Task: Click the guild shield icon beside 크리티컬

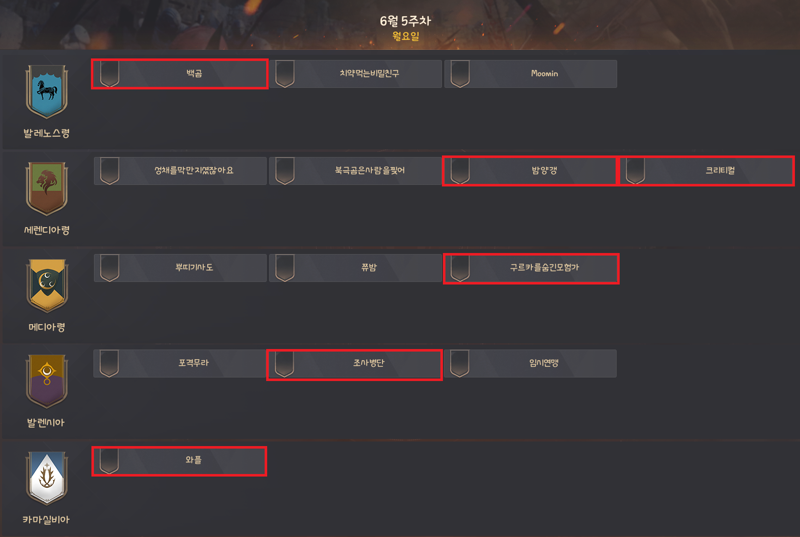Action: (635, 171)
